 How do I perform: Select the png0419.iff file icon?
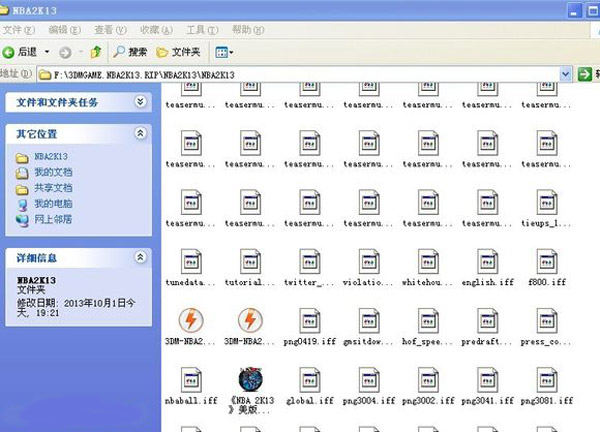click(x=310, y=321)
